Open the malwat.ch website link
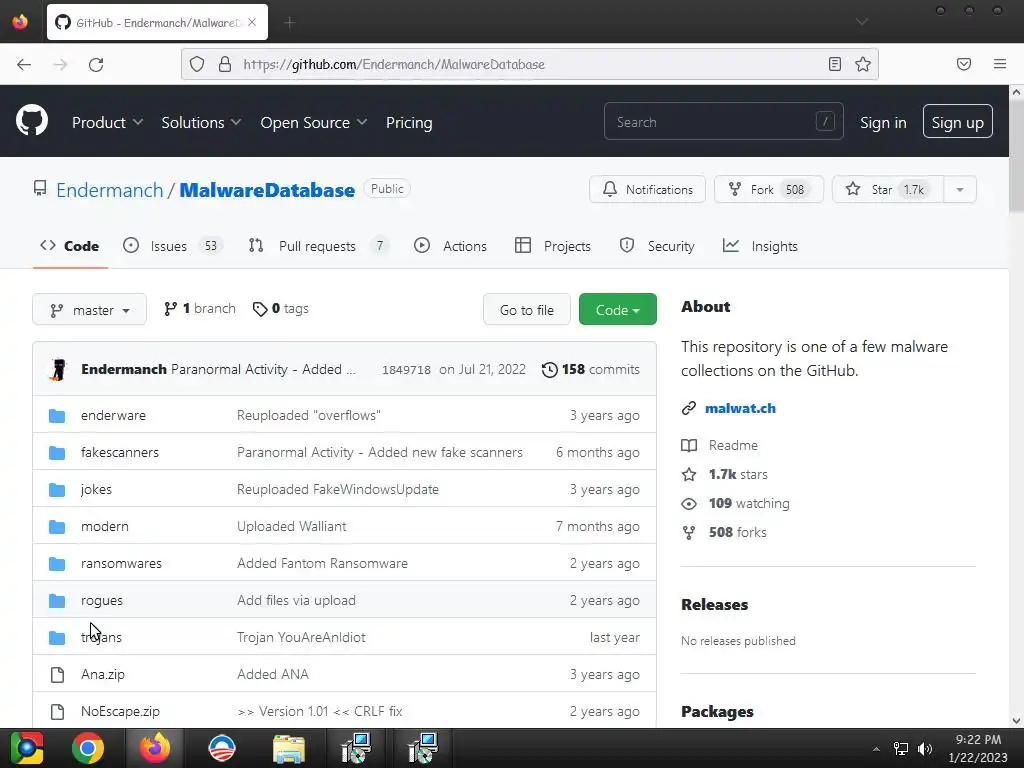This screenshot has height=768, width=1024. pyautogui.click(x=741, y=408)
